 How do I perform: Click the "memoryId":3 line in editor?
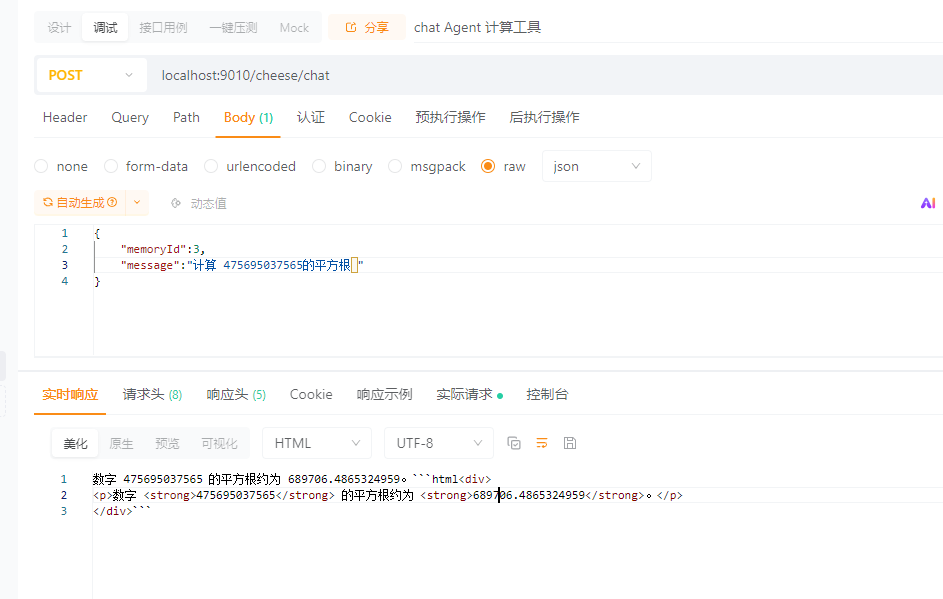pos(162,249)
